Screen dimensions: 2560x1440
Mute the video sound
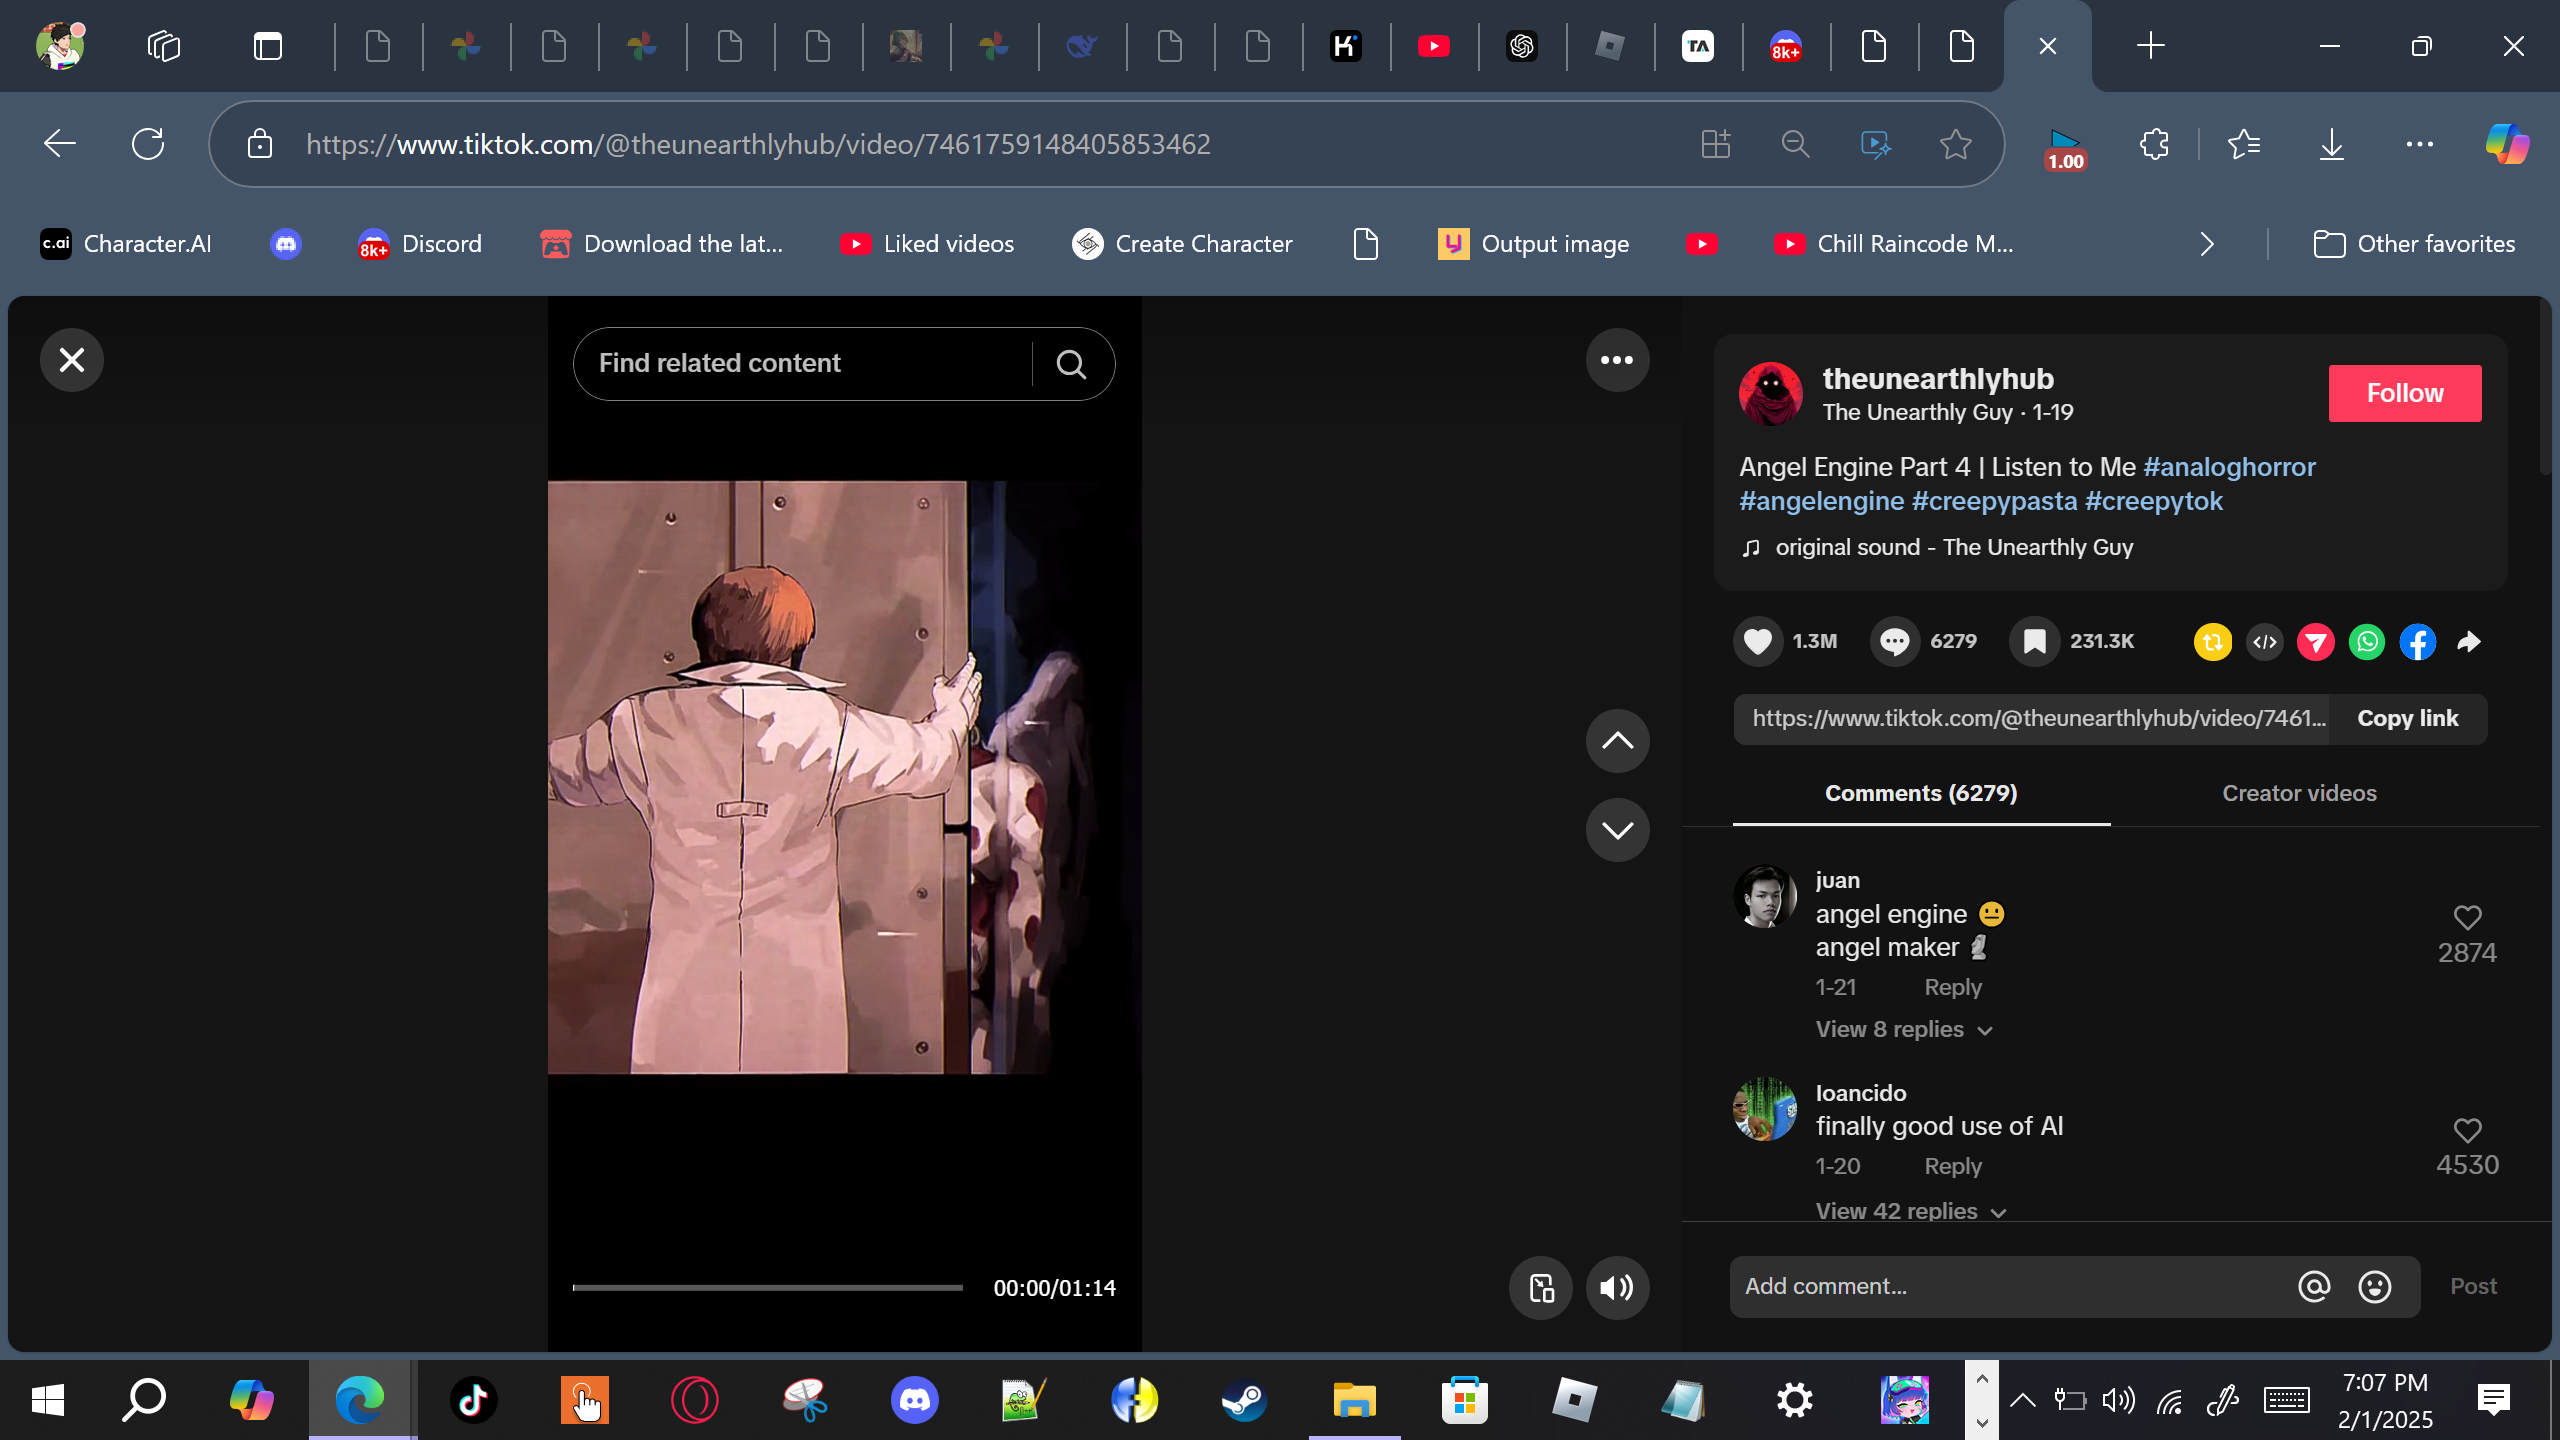tap(1616, 1288)
